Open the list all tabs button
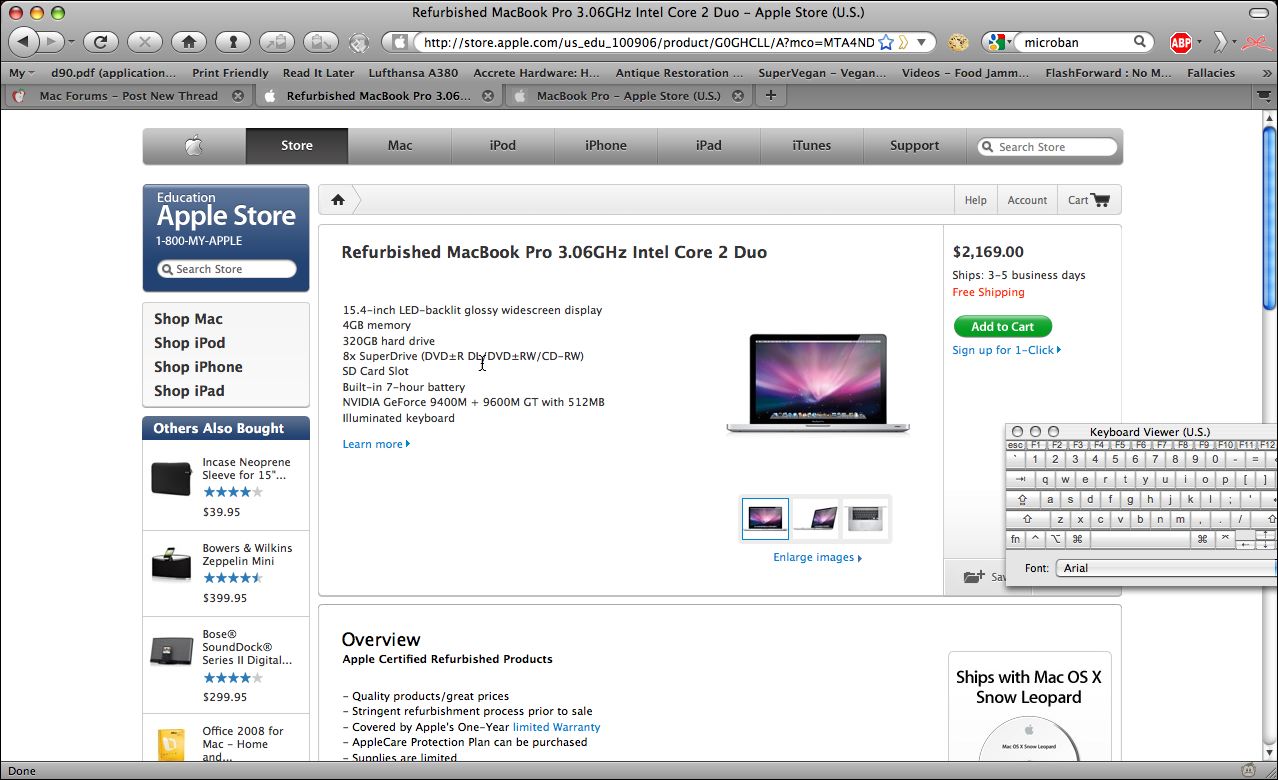1278x780 pixels. (x=1264, y=96)
